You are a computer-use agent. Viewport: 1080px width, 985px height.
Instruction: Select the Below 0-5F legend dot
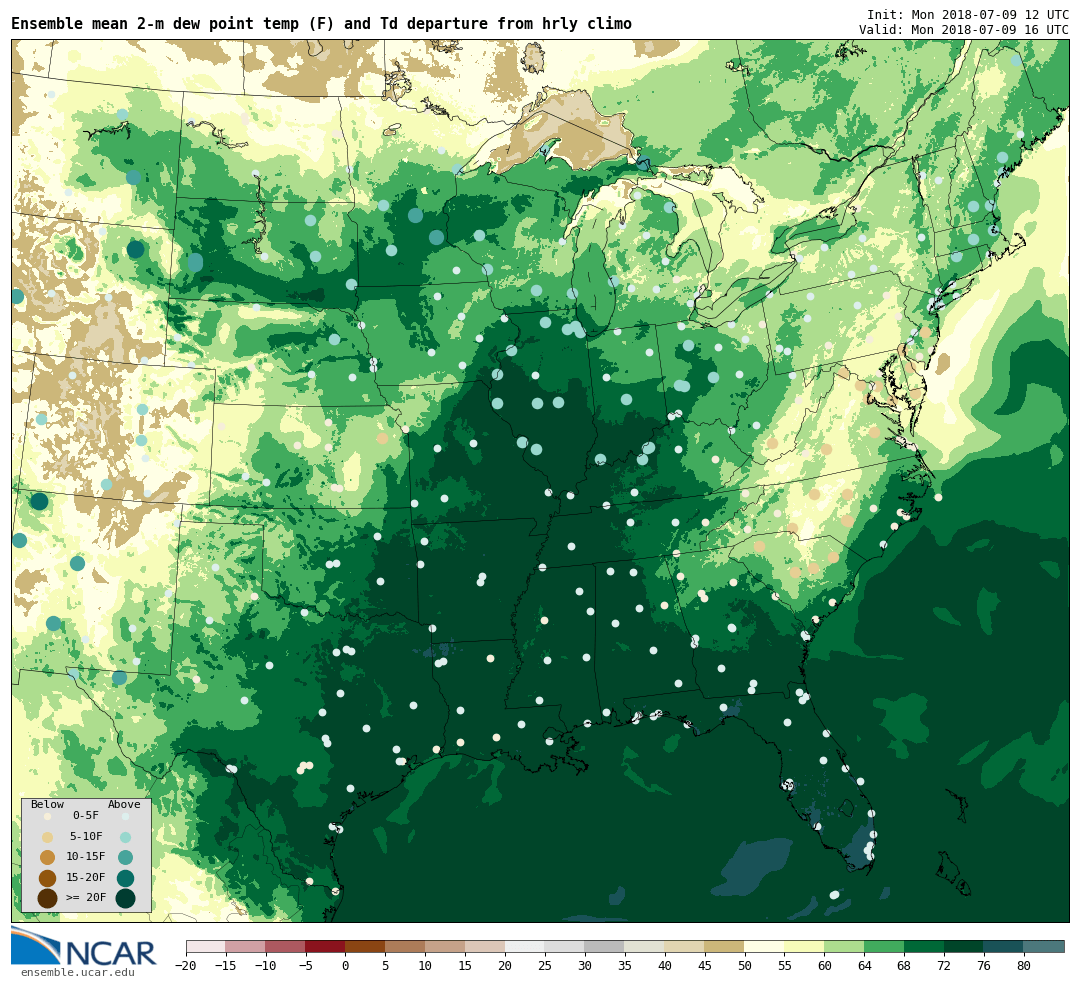tap(48, 816)
